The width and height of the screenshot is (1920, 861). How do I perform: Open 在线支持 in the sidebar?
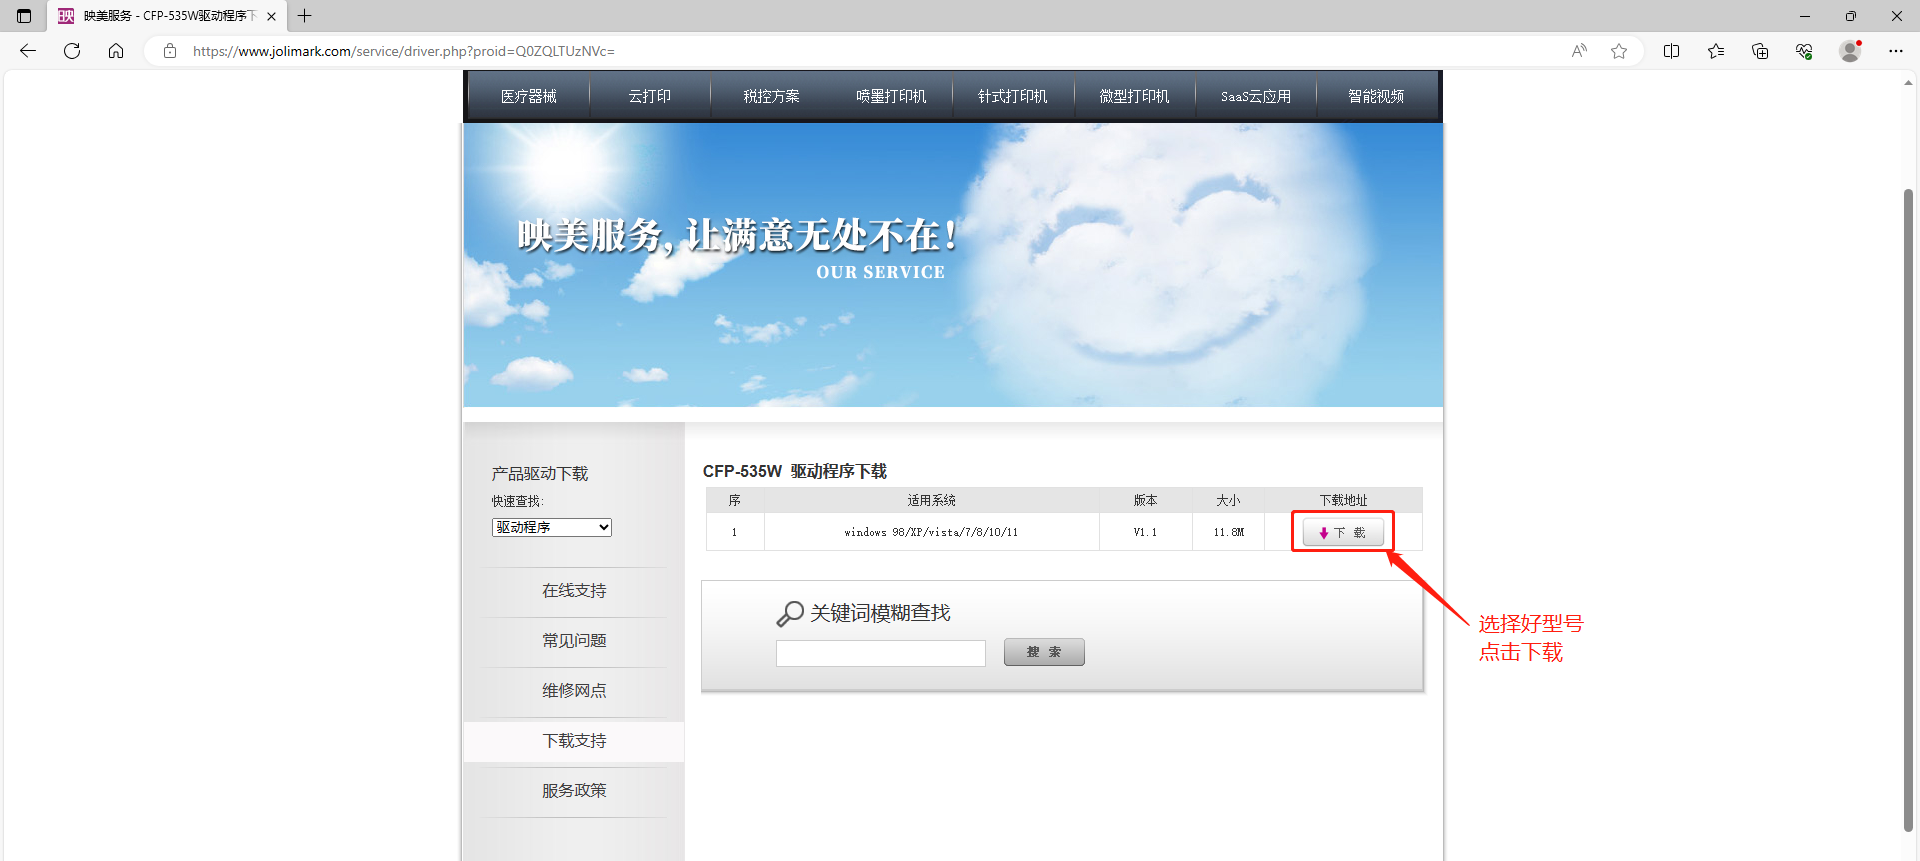click(574, 591)
